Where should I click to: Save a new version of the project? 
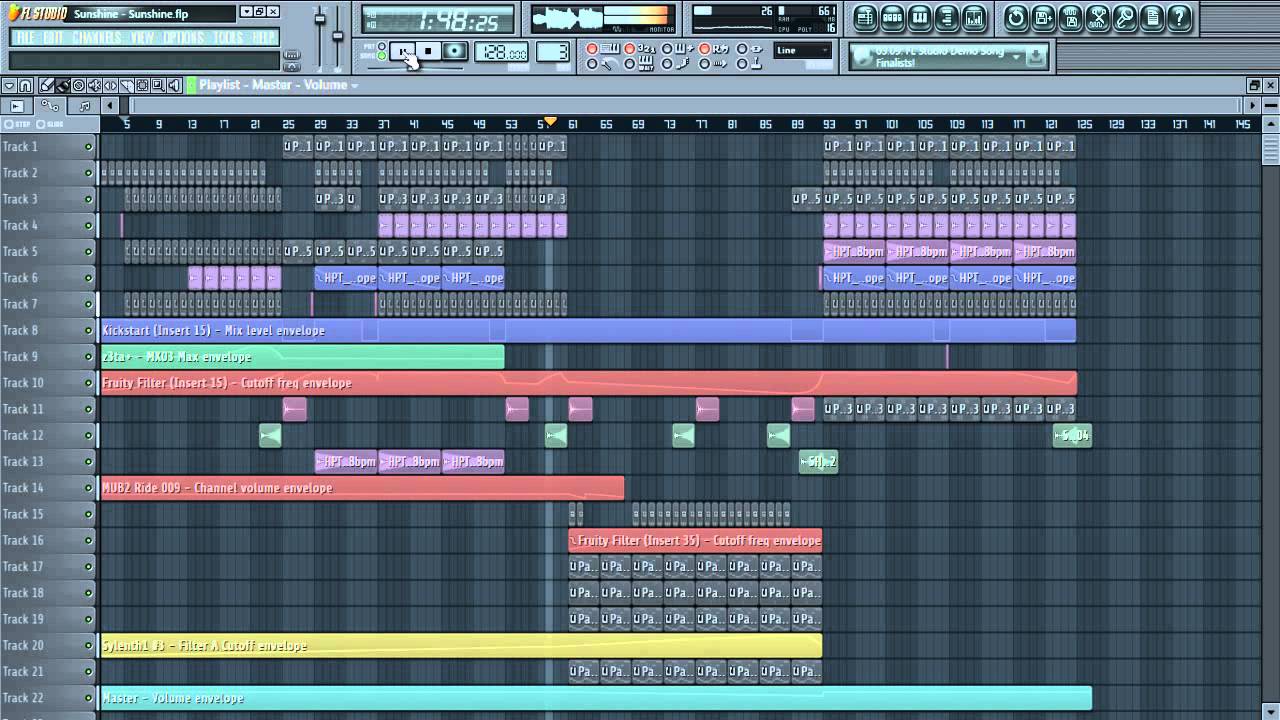click(x=1043, y=17)
